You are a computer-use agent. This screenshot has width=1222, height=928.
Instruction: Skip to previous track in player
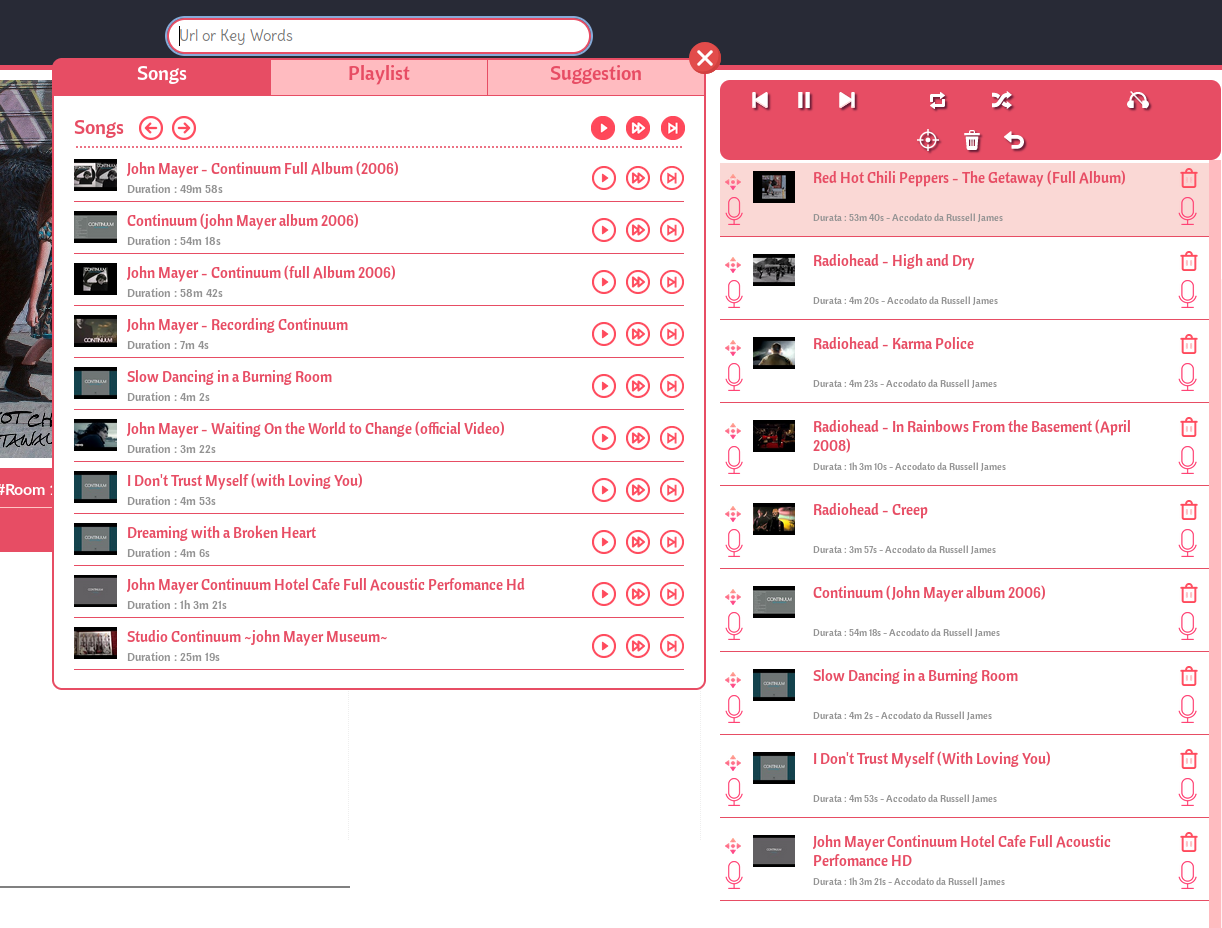coord(760,100)
